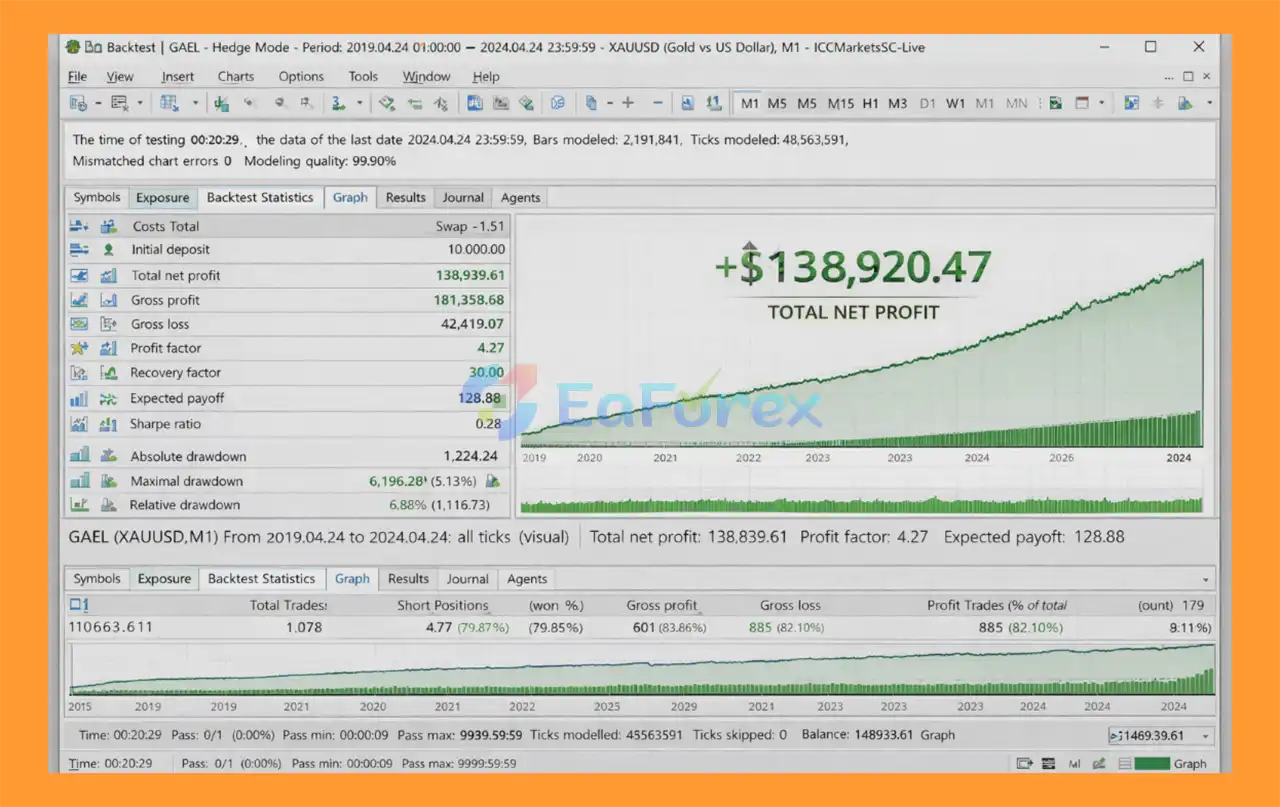Viewport: 1280px width, 807px height.
Task: Click the green Graph swatch in status bar
Action: click(x=1151, y=764)
